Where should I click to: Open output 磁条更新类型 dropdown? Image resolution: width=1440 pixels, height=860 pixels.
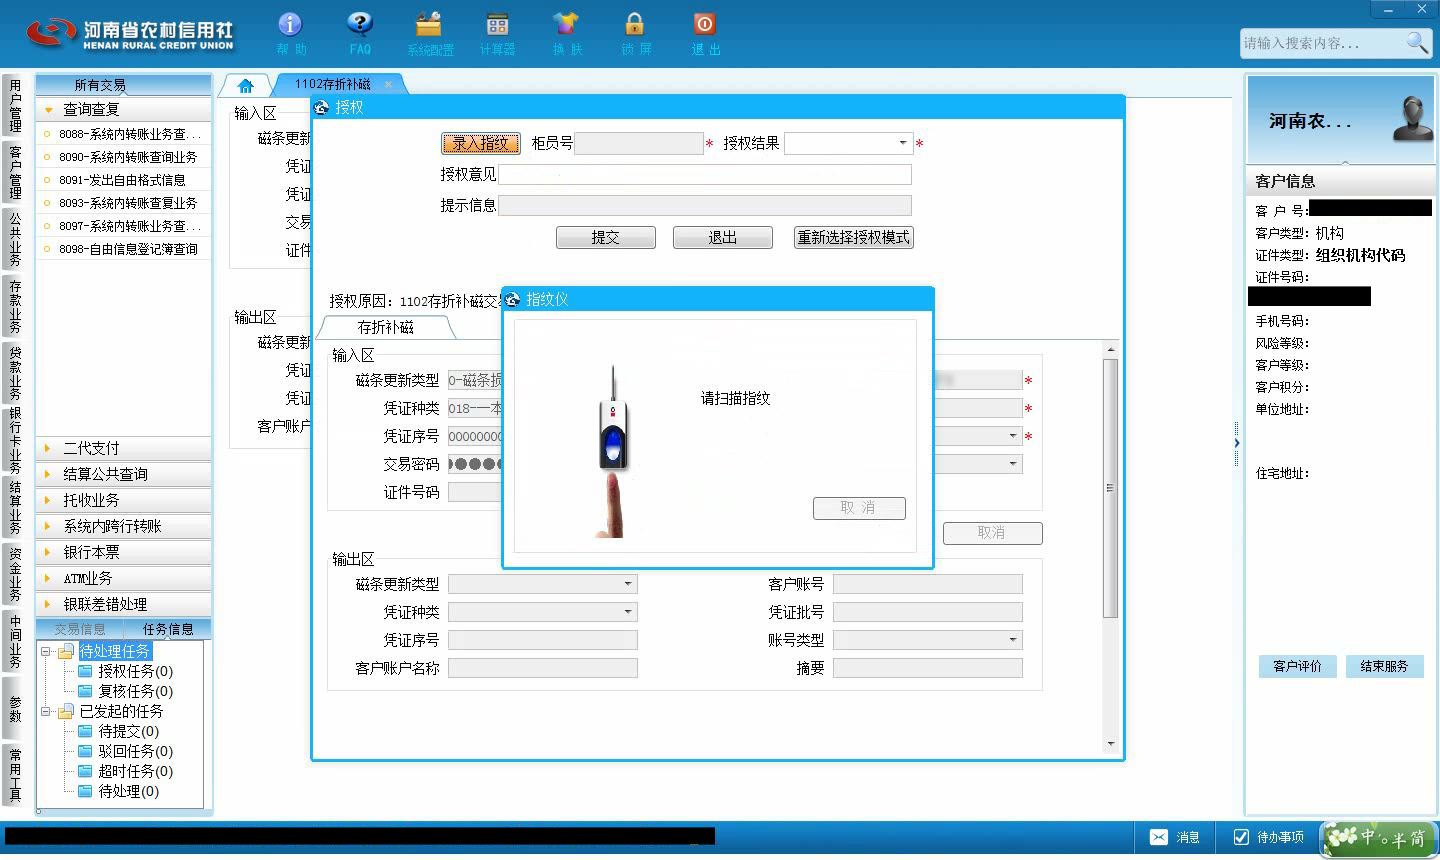point(627,584)
